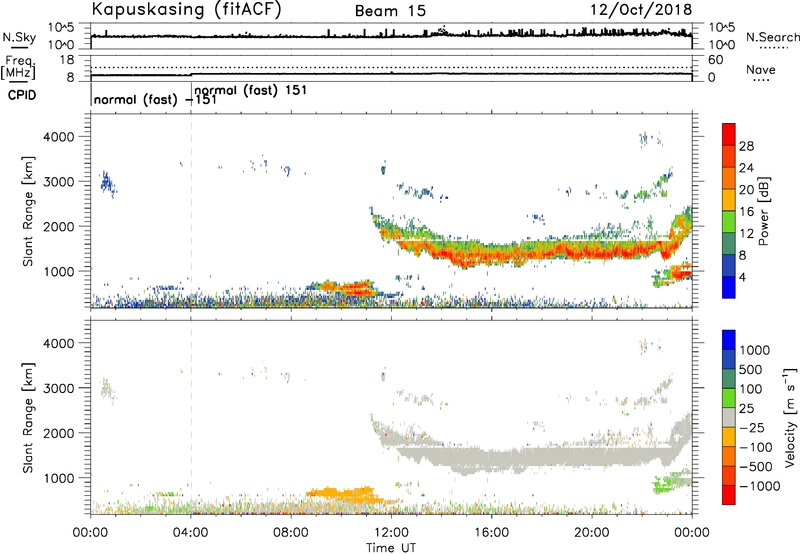Screen dimensions: 800x554
Task: Click the '60' Nave axis tick
Action: 715,60
